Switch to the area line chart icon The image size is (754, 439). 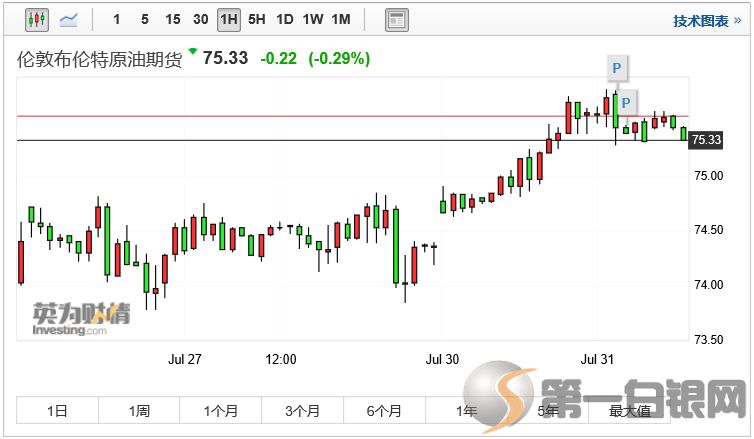68,20
